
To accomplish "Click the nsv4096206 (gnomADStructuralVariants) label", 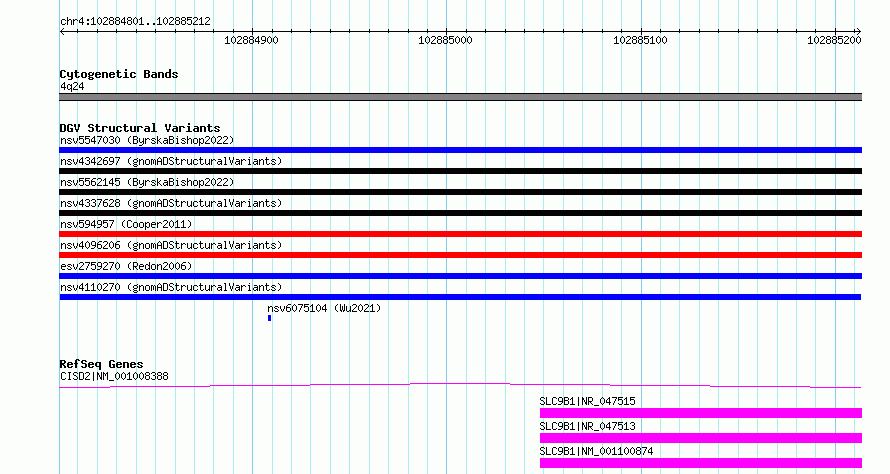I will click(x=171, y=245).
